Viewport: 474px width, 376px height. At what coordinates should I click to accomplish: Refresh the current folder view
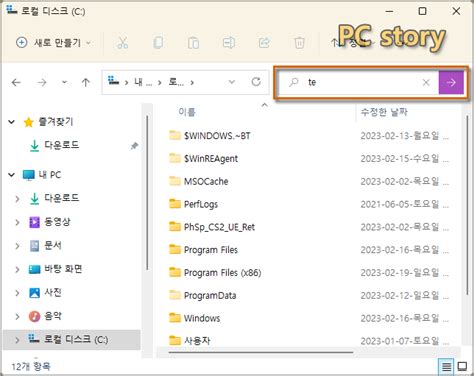256,82
